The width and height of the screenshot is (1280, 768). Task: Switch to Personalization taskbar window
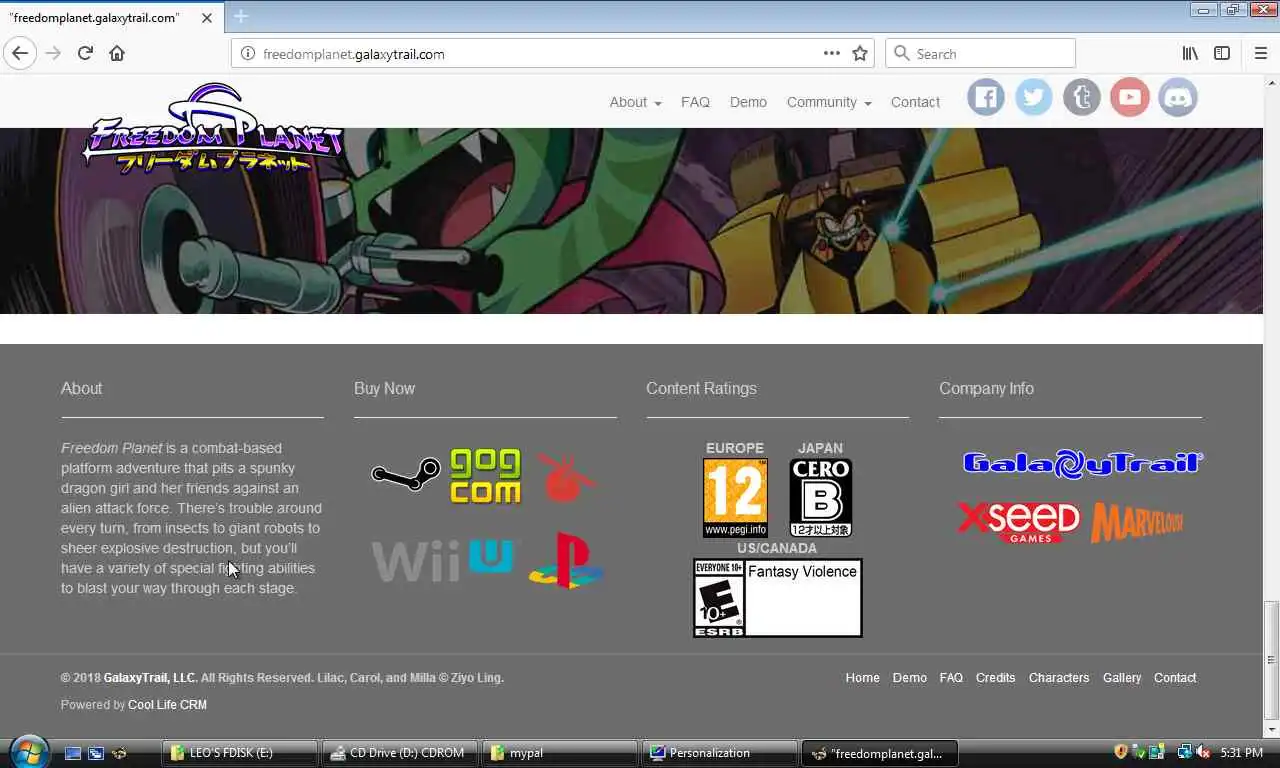[720, 753]
